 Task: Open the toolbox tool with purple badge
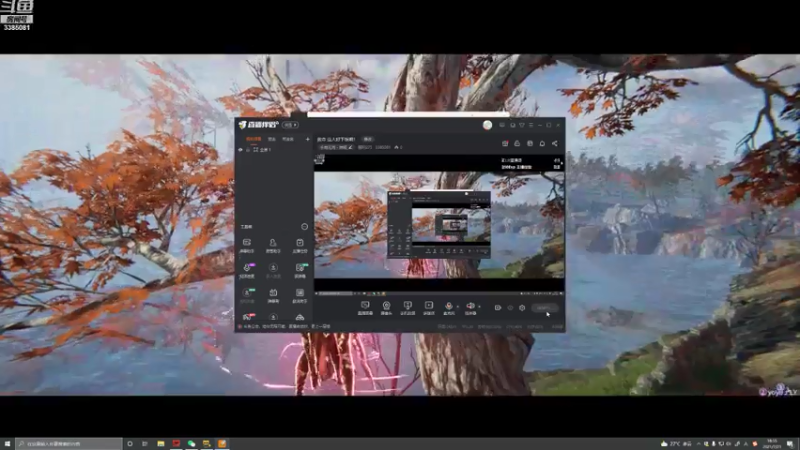(x=247, y=270)
